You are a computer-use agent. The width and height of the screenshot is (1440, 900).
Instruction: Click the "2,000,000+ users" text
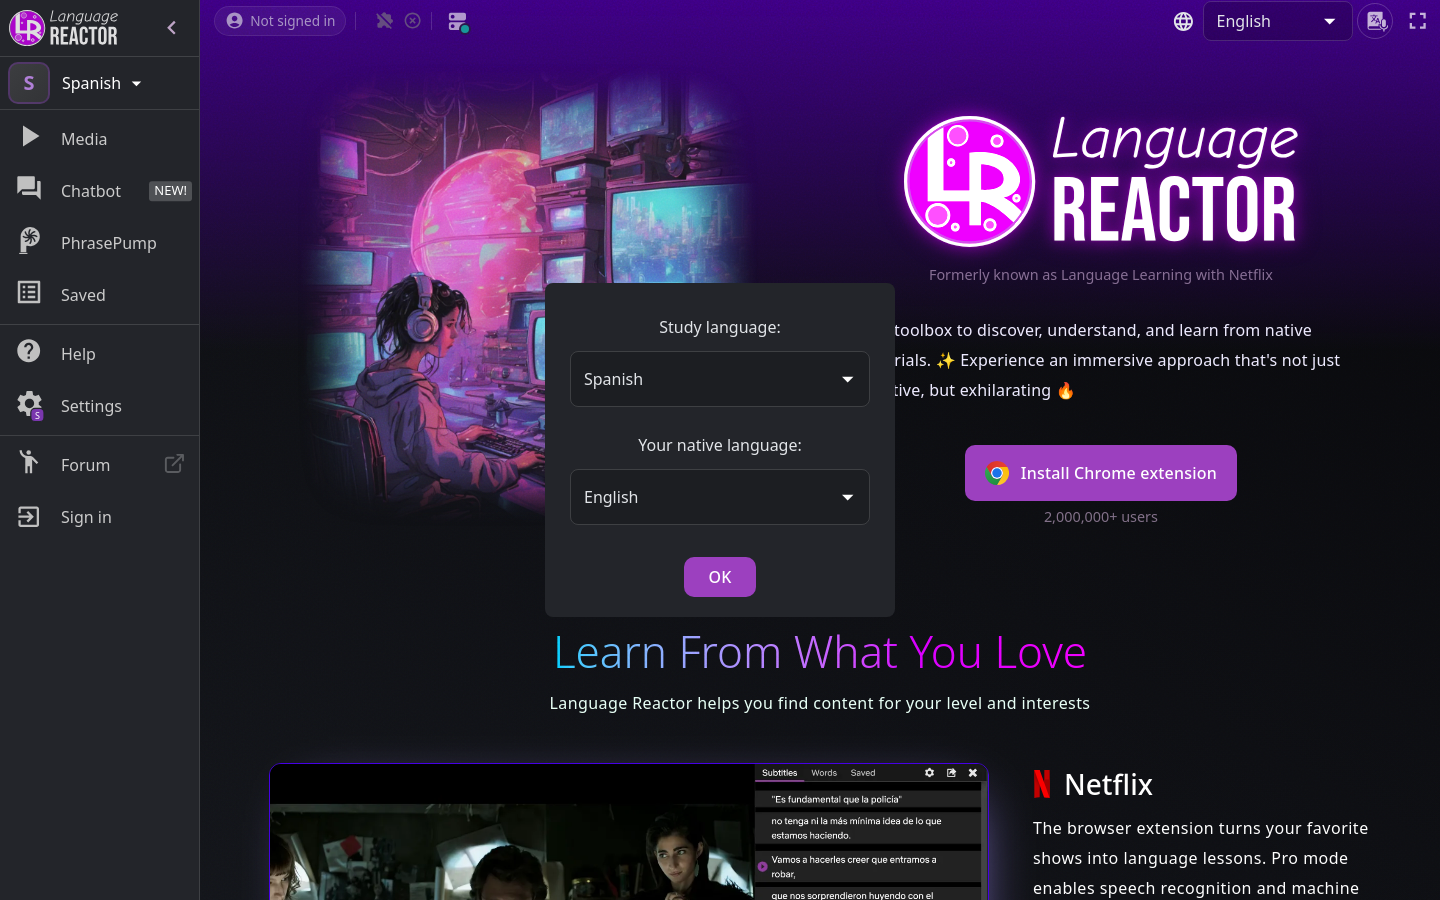[x=1101, y=517]
